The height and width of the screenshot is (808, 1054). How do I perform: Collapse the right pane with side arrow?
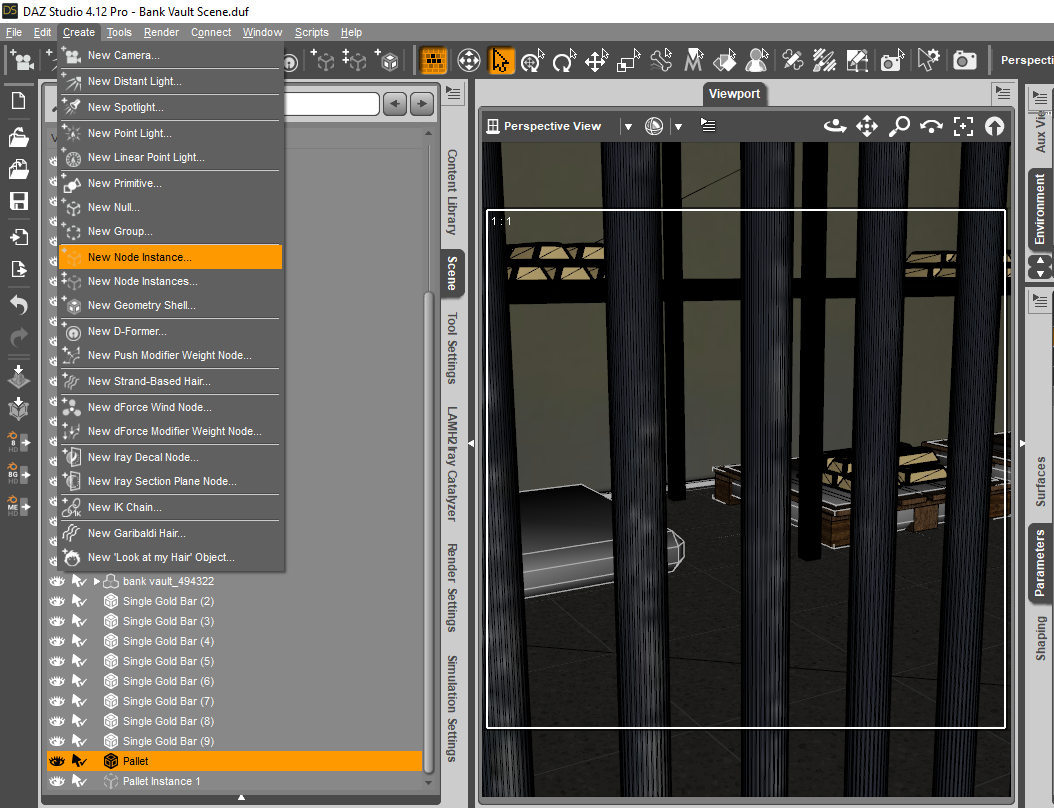(1022, 444)
